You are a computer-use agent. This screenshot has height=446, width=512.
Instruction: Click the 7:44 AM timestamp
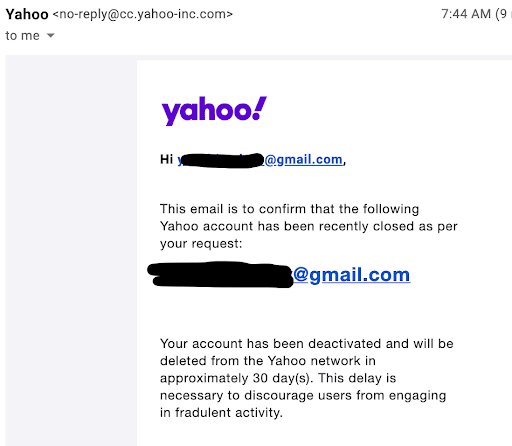pyautogui.click(x=466, y=14)
